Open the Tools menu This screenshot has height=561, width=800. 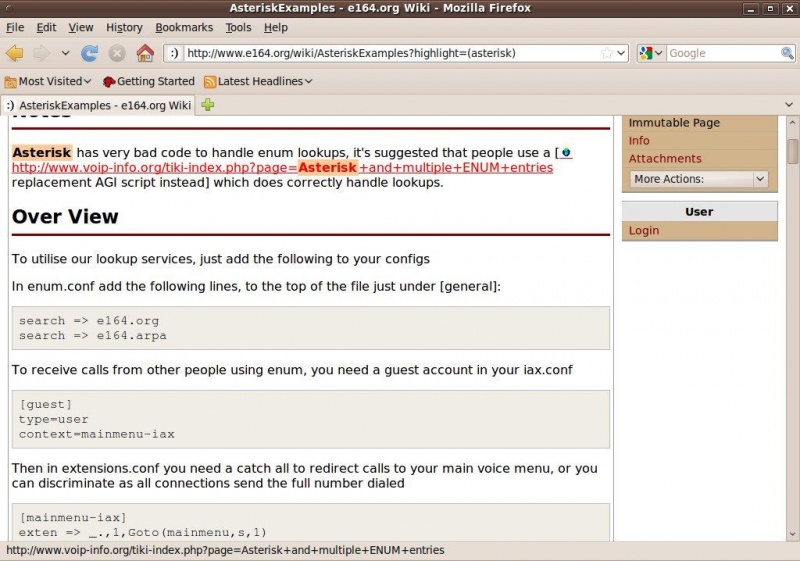pos(238,27)
